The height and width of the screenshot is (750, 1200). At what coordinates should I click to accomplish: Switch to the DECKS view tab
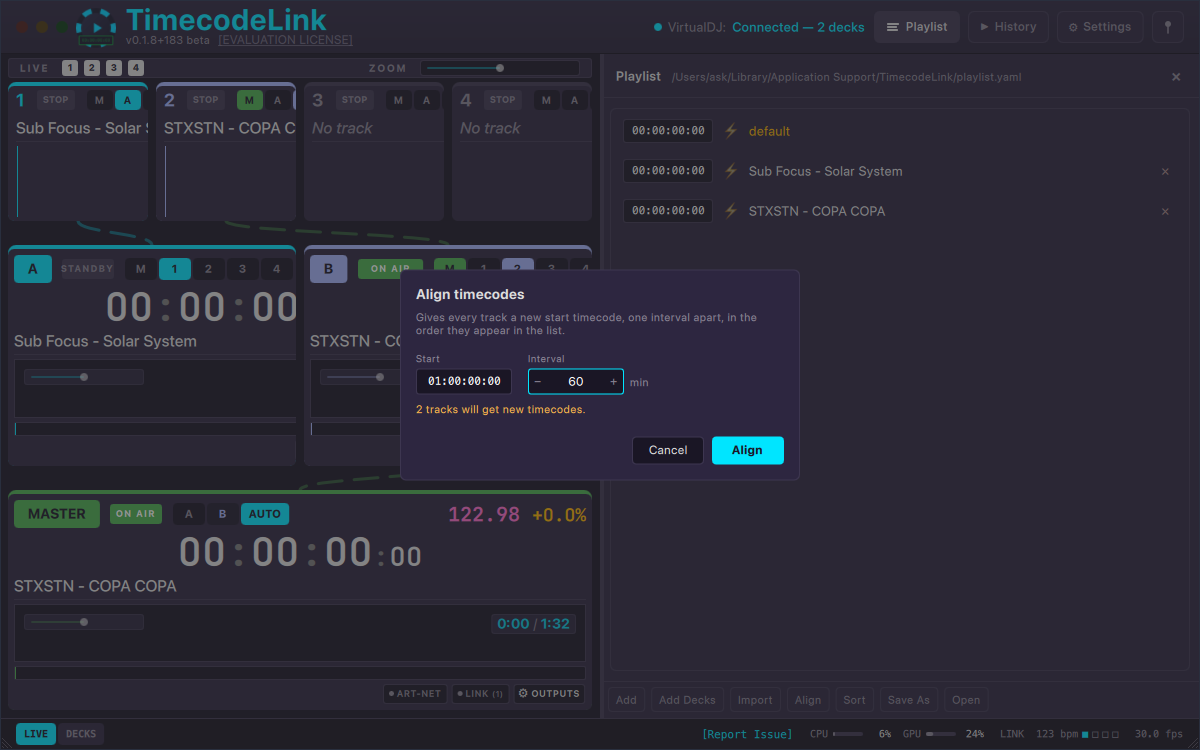click(81, 734)
